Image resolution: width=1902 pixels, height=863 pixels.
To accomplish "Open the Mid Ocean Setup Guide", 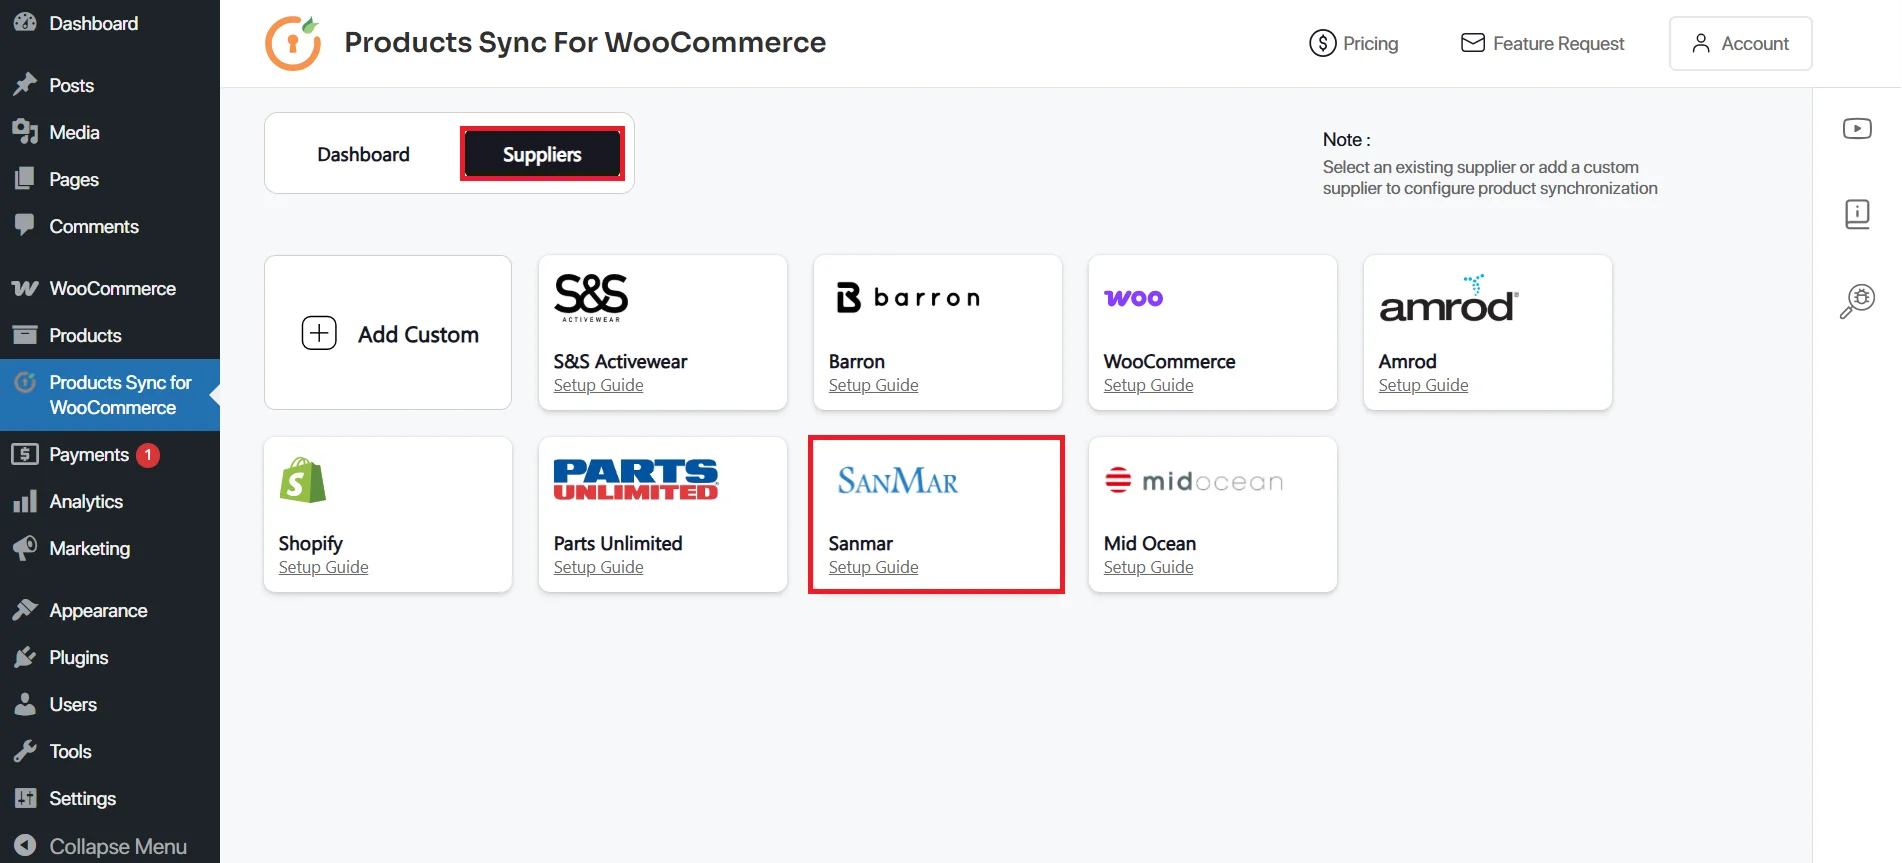I will pyautogui.click(x=1147, y=566).
